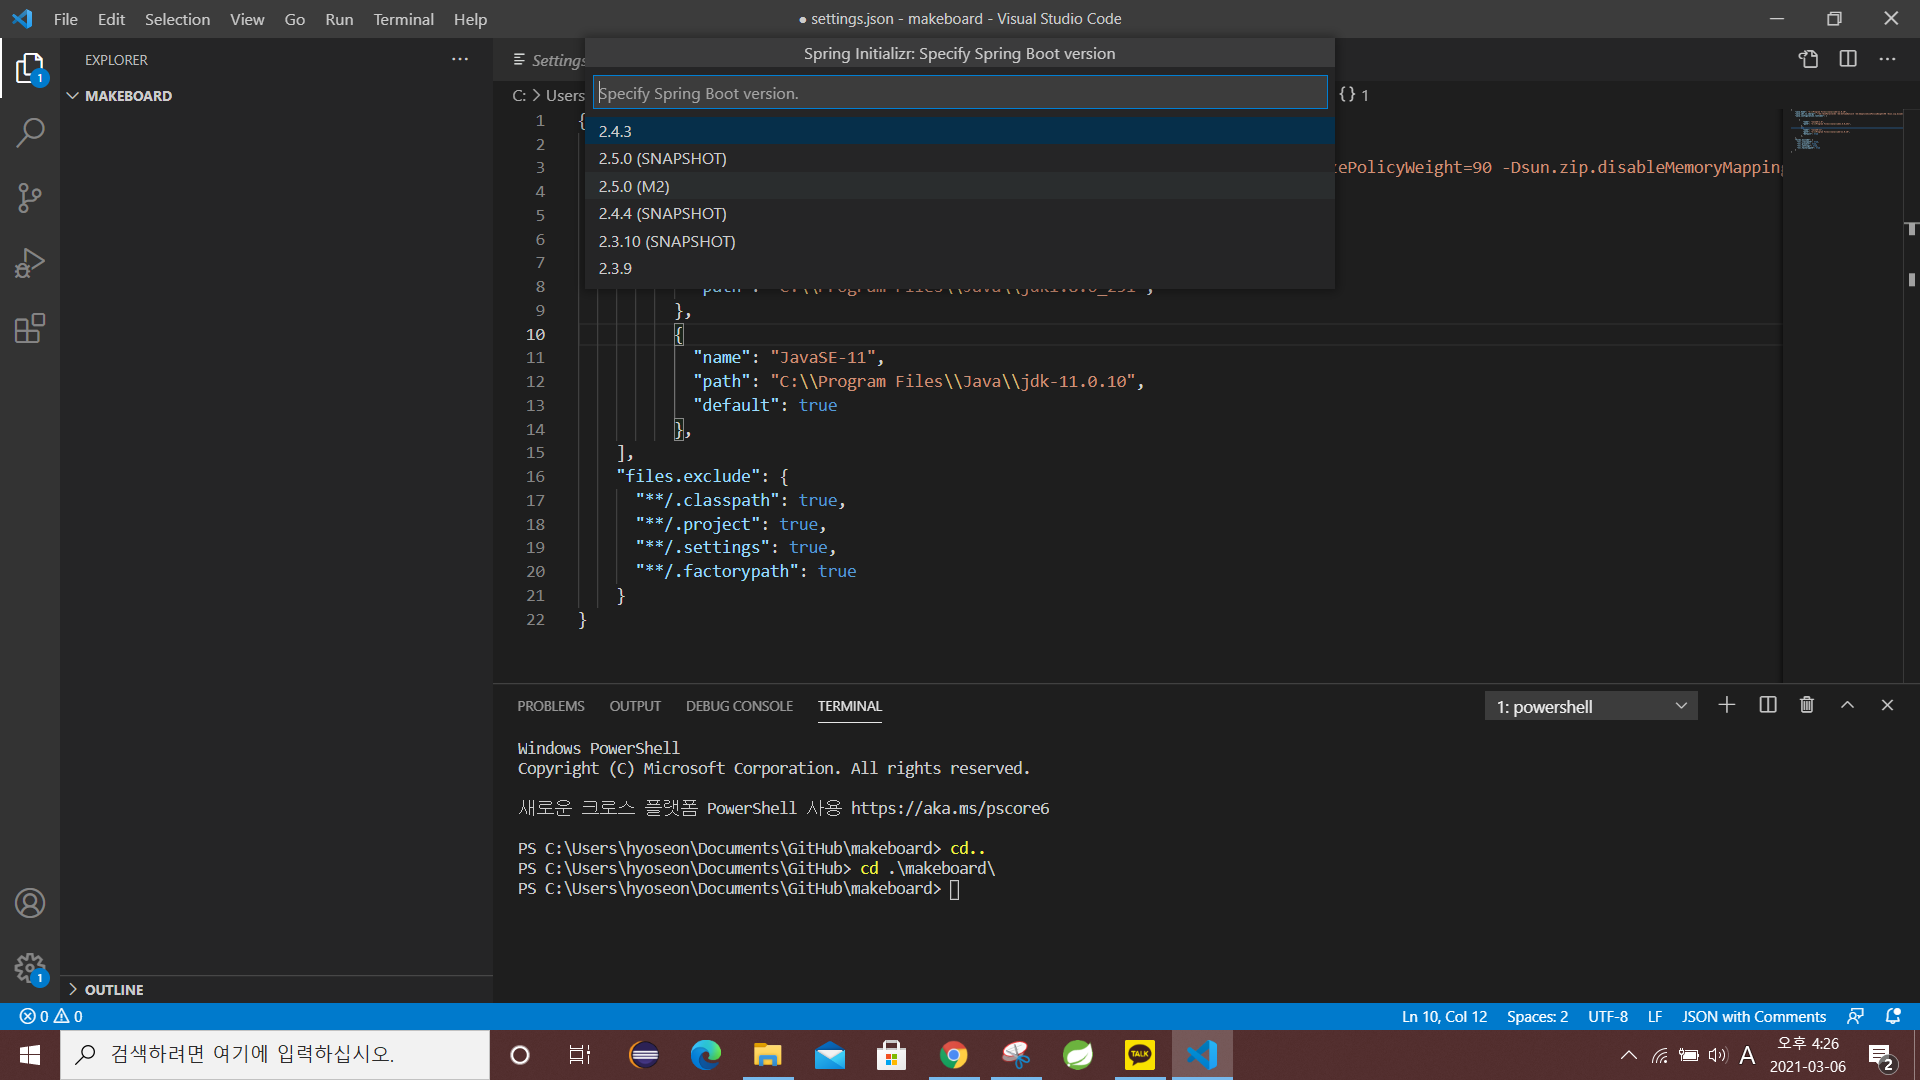
Task: Collapse the MAKEBOARD folder section
Action: click(73, 96)
